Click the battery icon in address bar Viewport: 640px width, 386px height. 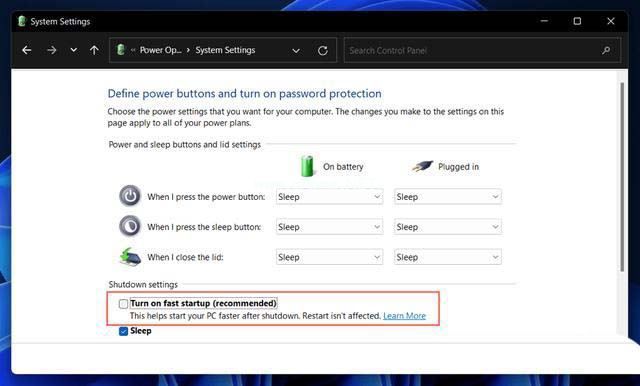click(120, 50)
